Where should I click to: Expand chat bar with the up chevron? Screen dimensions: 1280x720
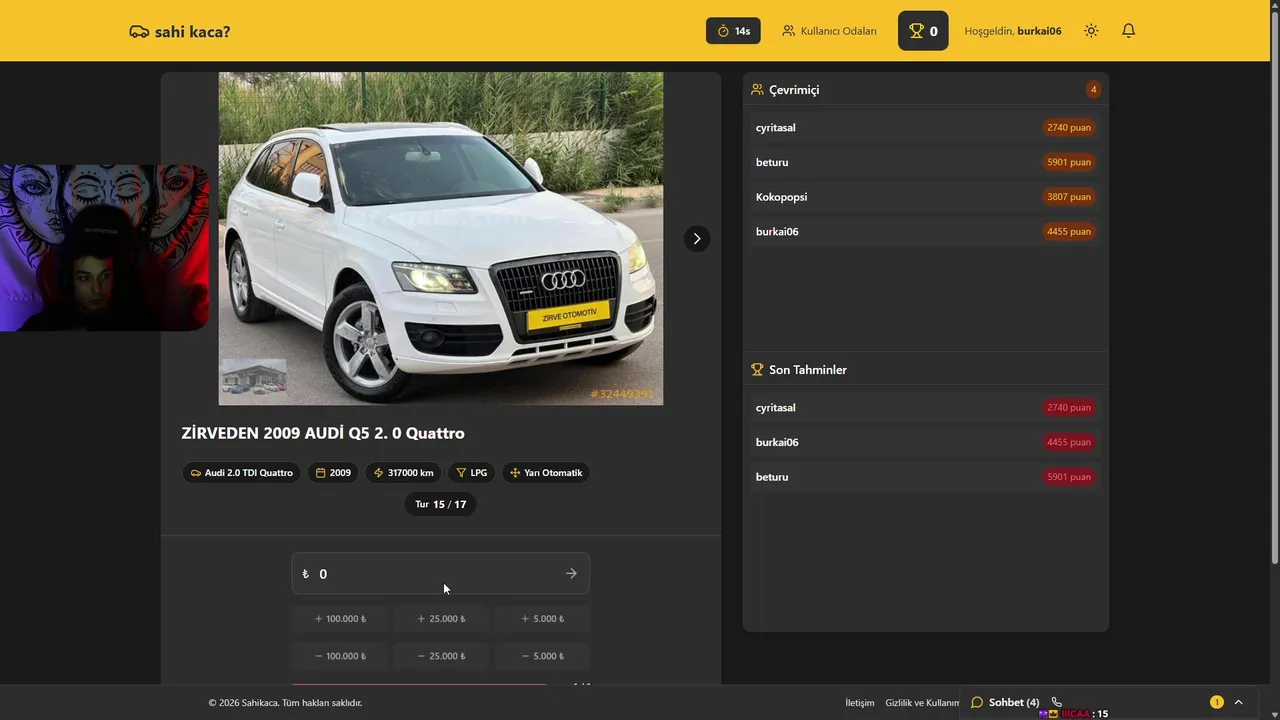pyautogui.click(x=1239, y=702)
